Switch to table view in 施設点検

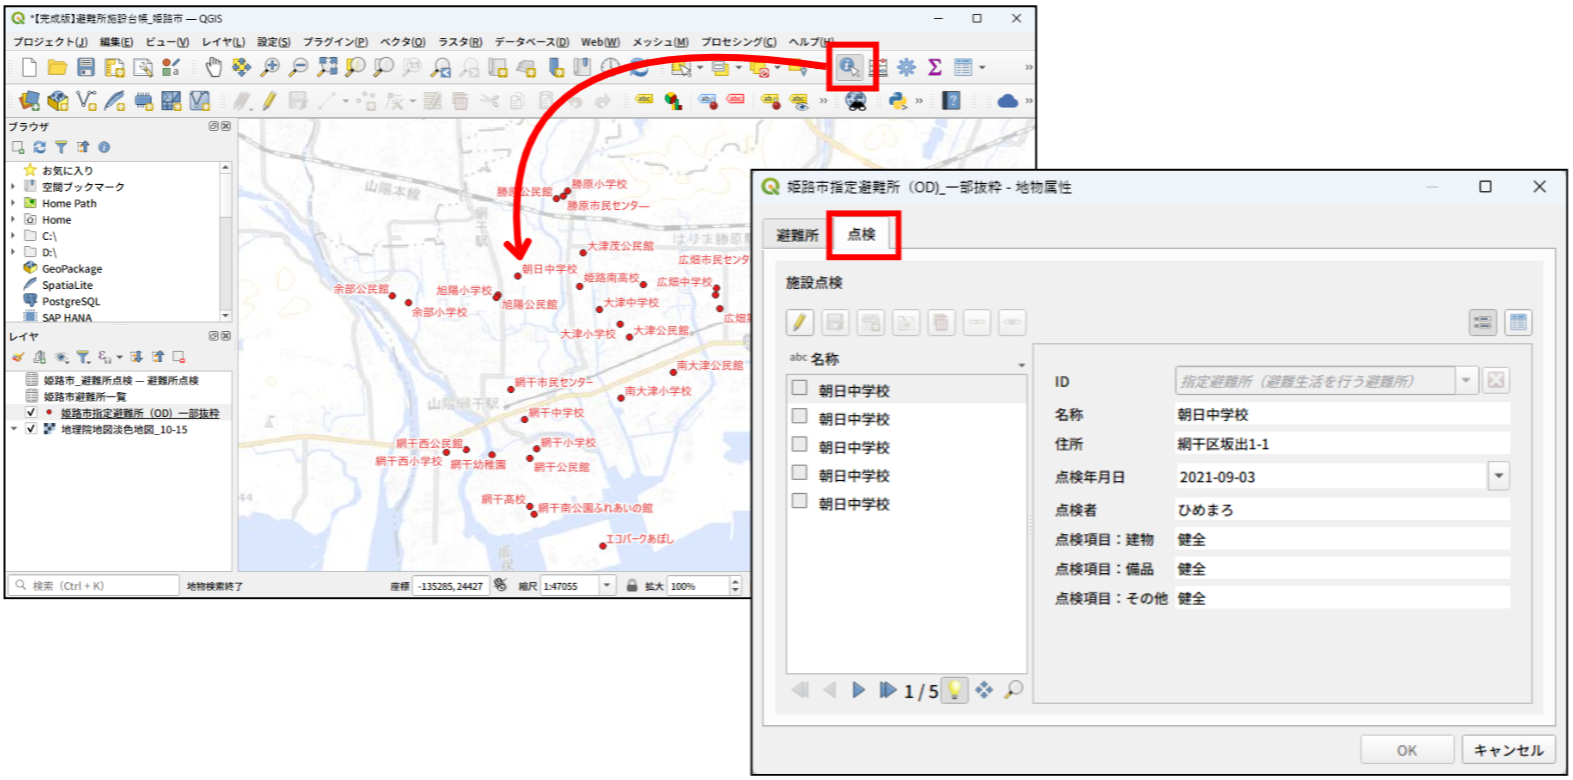click(1518, 322)
